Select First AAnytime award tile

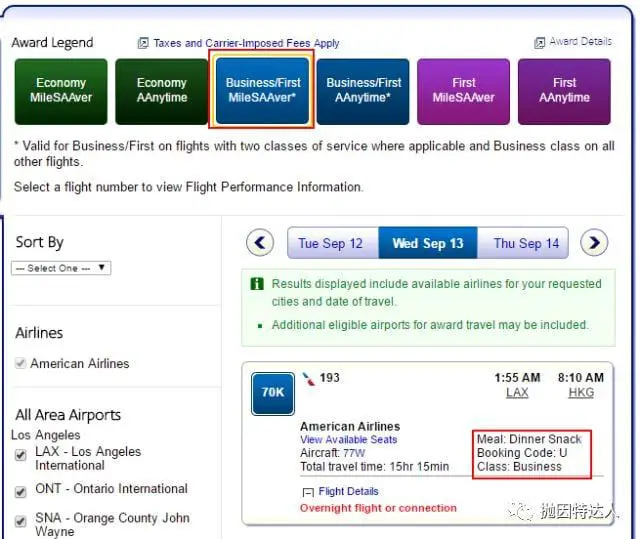(564, 91)
